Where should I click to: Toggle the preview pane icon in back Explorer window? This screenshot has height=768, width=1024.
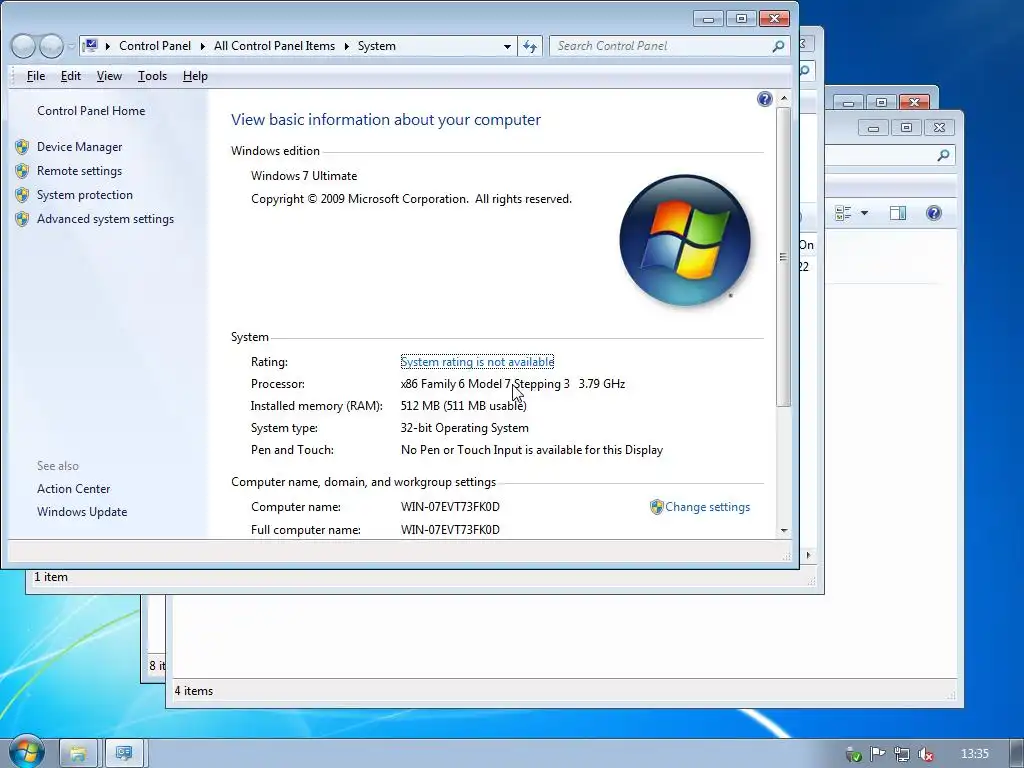coord(898,213)
